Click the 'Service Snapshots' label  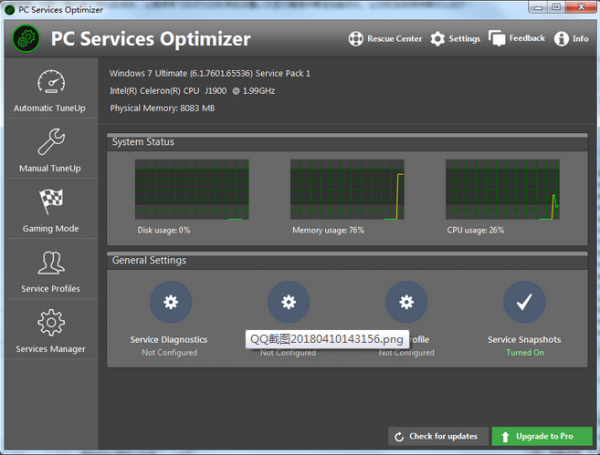(x=524, y=339)
